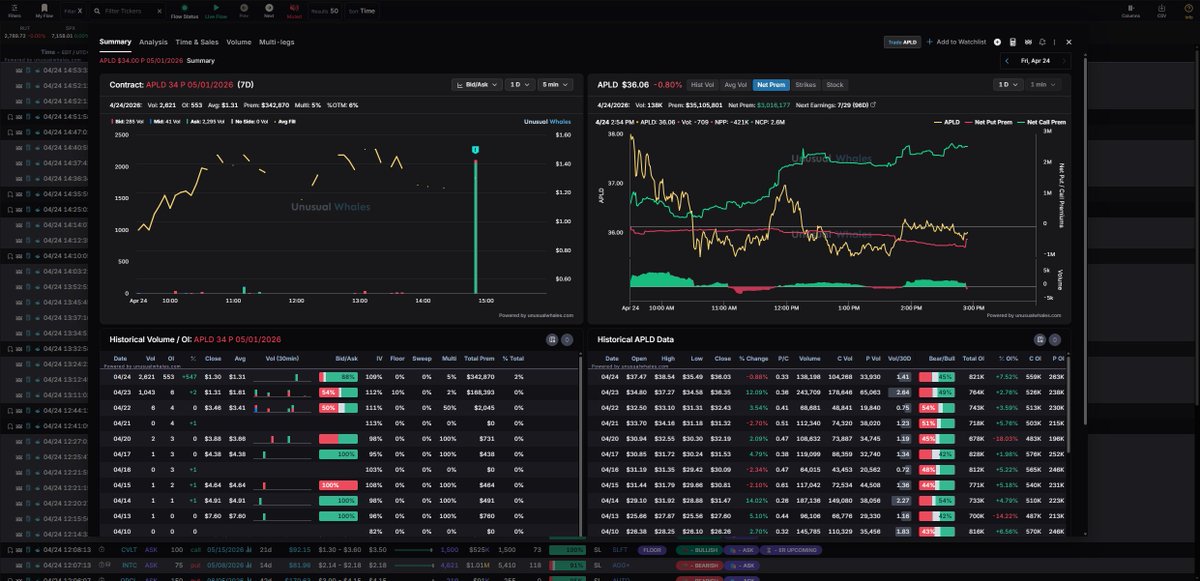Clear the Filter X chip
1200x581 pixels.
[x=73, y=11]
